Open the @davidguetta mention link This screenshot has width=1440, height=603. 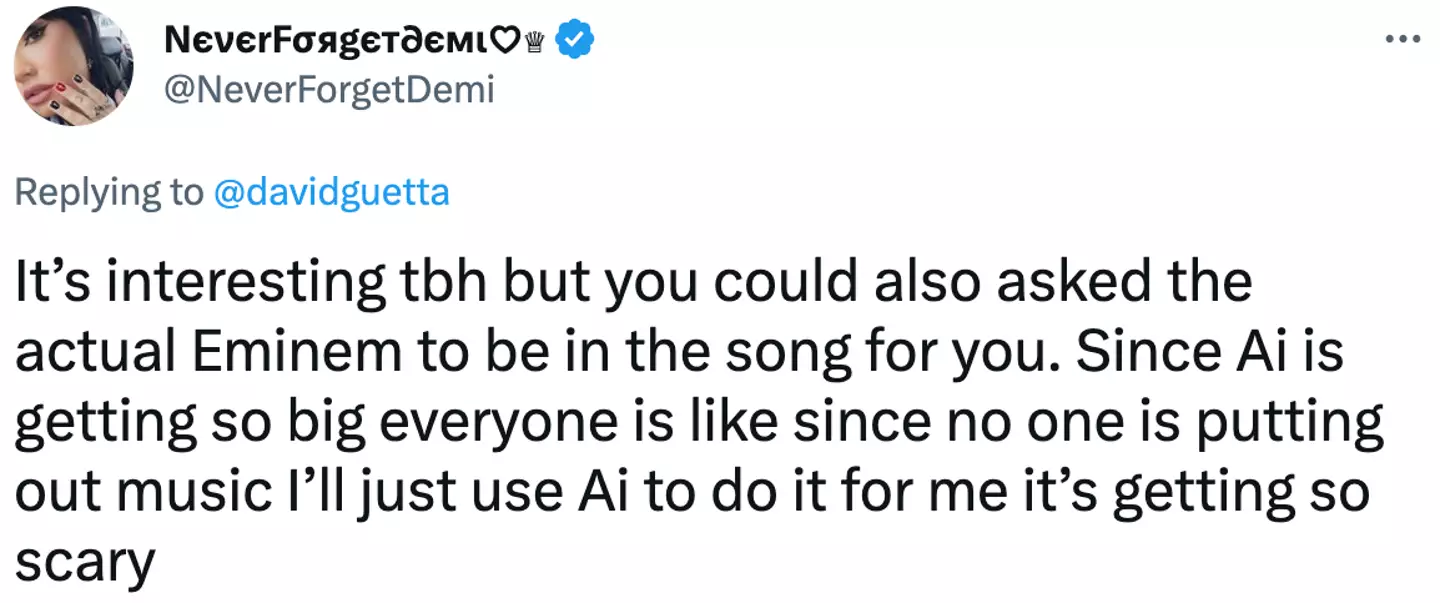(332, 192)
